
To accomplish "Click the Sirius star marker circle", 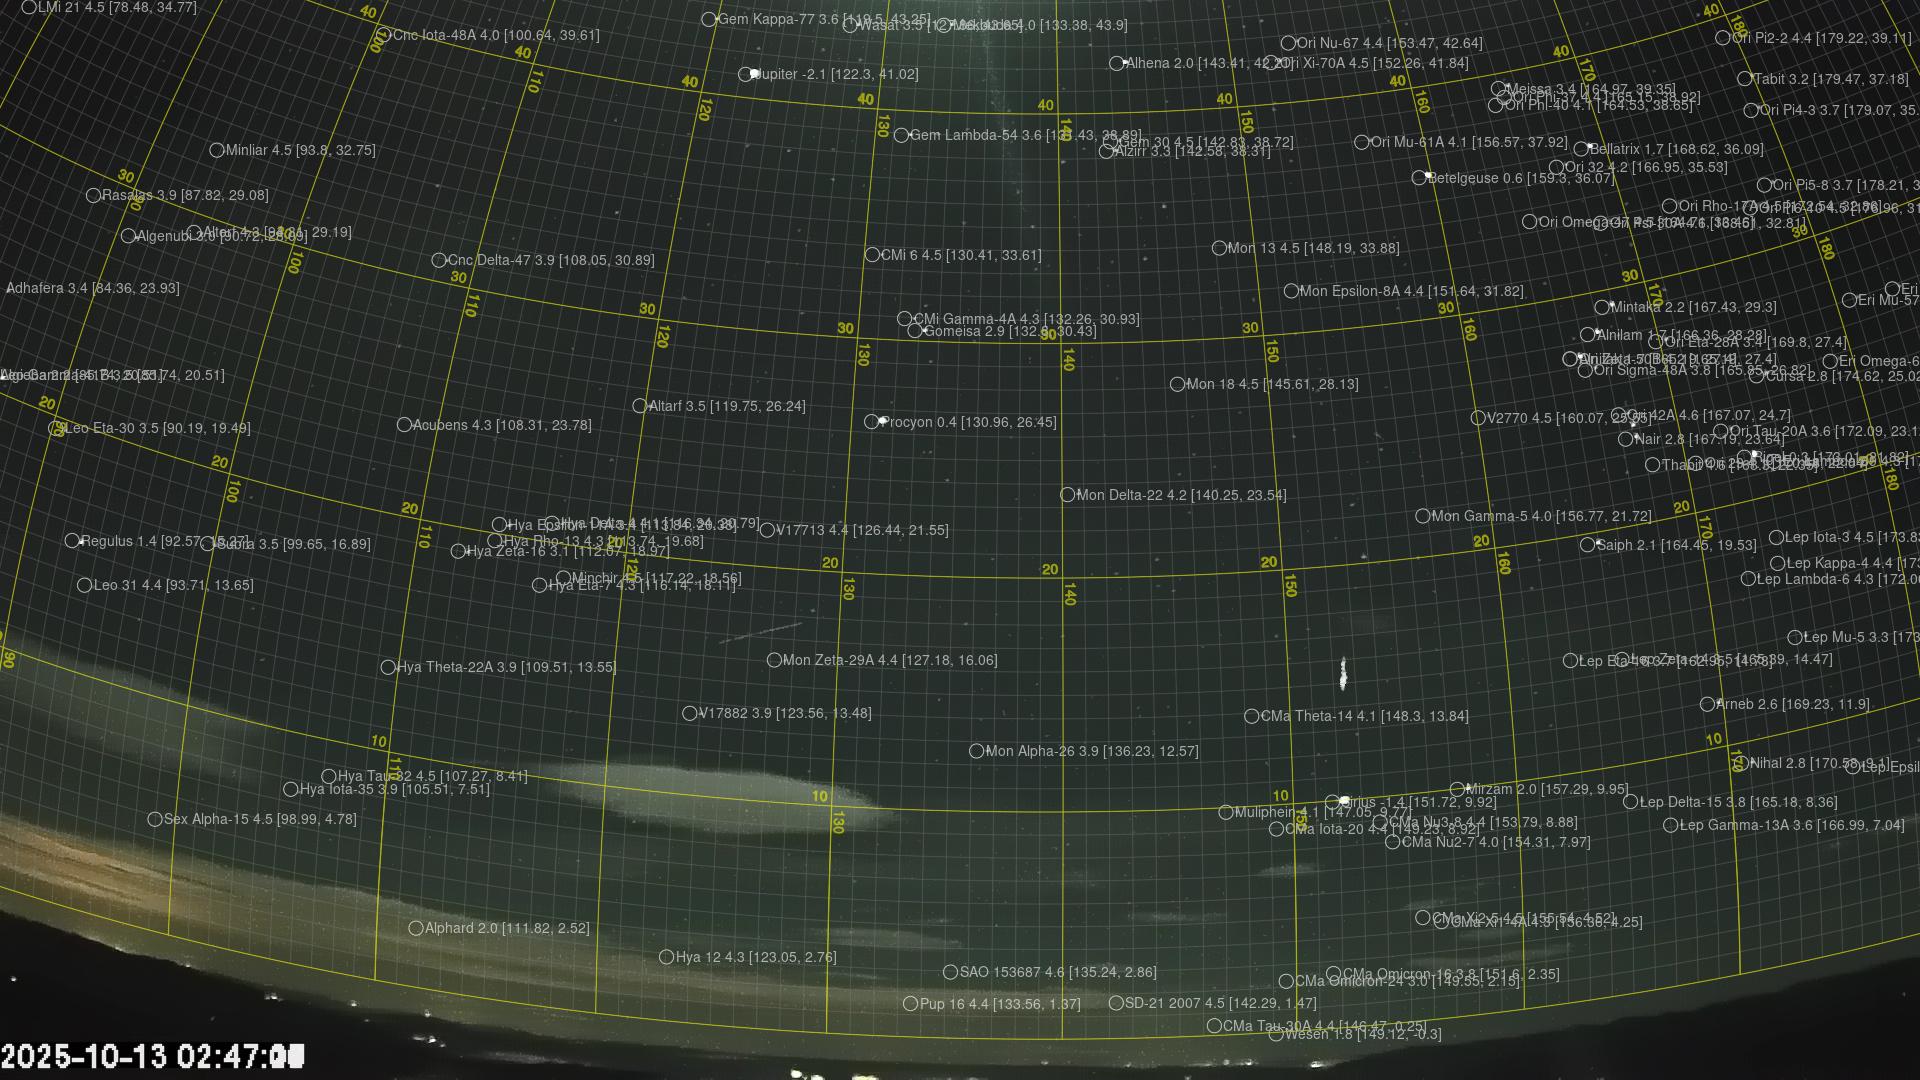I will (x=1332, y=802).
